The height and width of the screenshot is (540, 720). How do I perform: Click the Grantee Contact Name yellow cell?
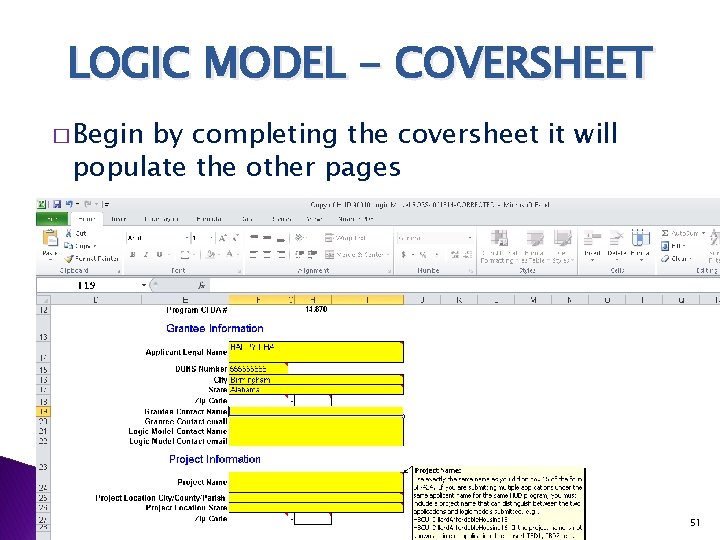tap(316, 411)
